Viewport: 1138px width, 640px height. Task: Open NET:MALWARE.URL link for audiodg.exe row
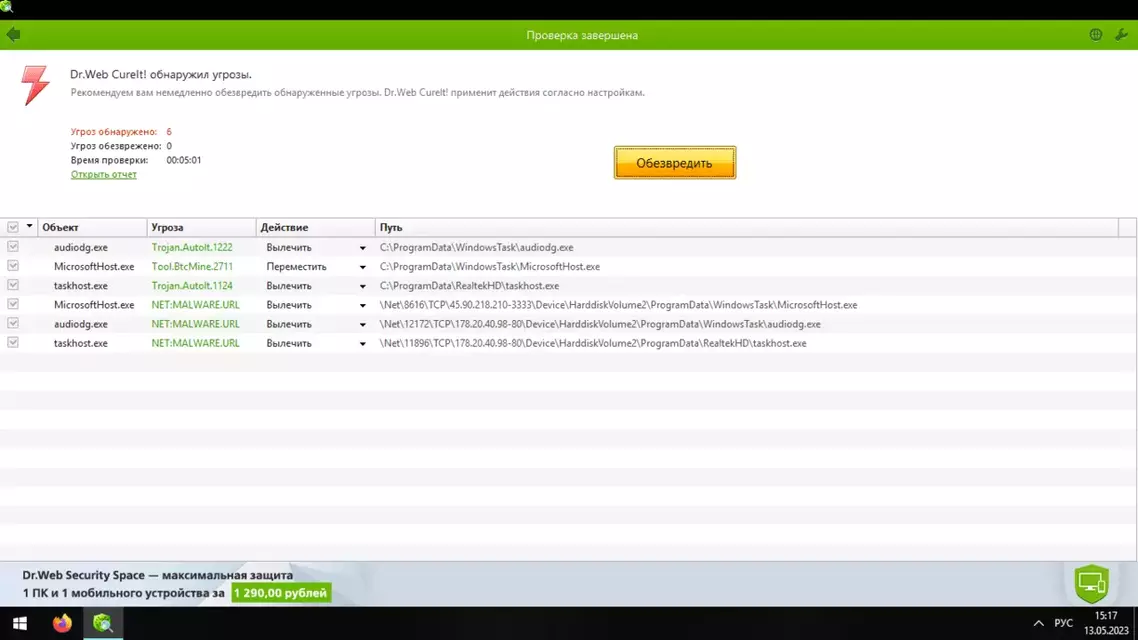pos(195,324)
